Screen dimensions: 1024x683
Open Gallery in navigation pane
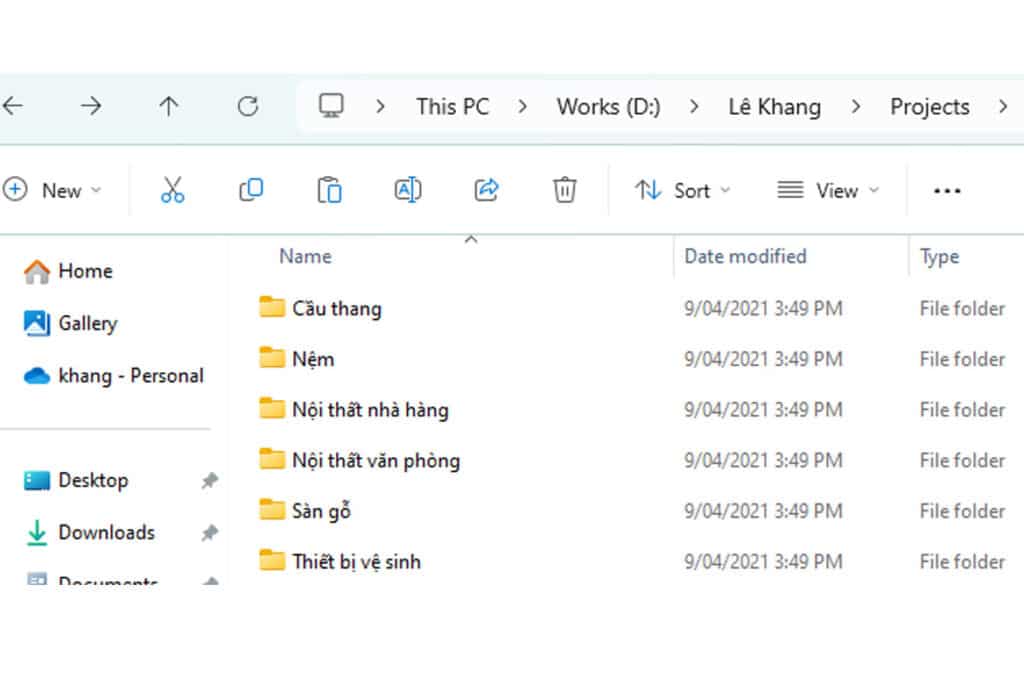70,323
